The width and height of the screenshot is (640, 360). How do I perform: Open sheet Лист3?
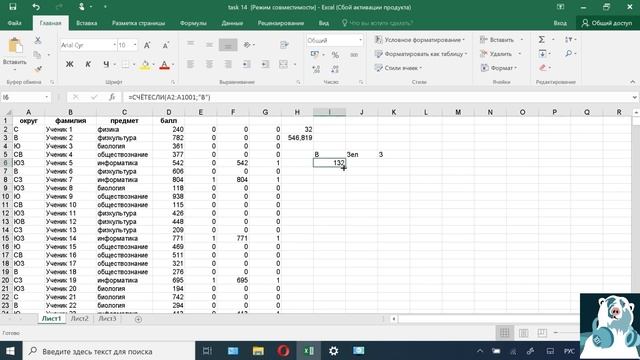[x=107, y=319]
